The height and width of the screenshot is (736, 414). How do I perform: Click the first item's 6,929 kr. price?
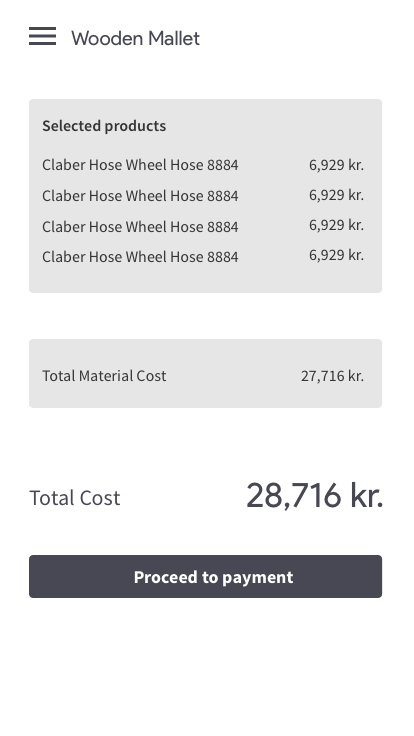point(336,165)
